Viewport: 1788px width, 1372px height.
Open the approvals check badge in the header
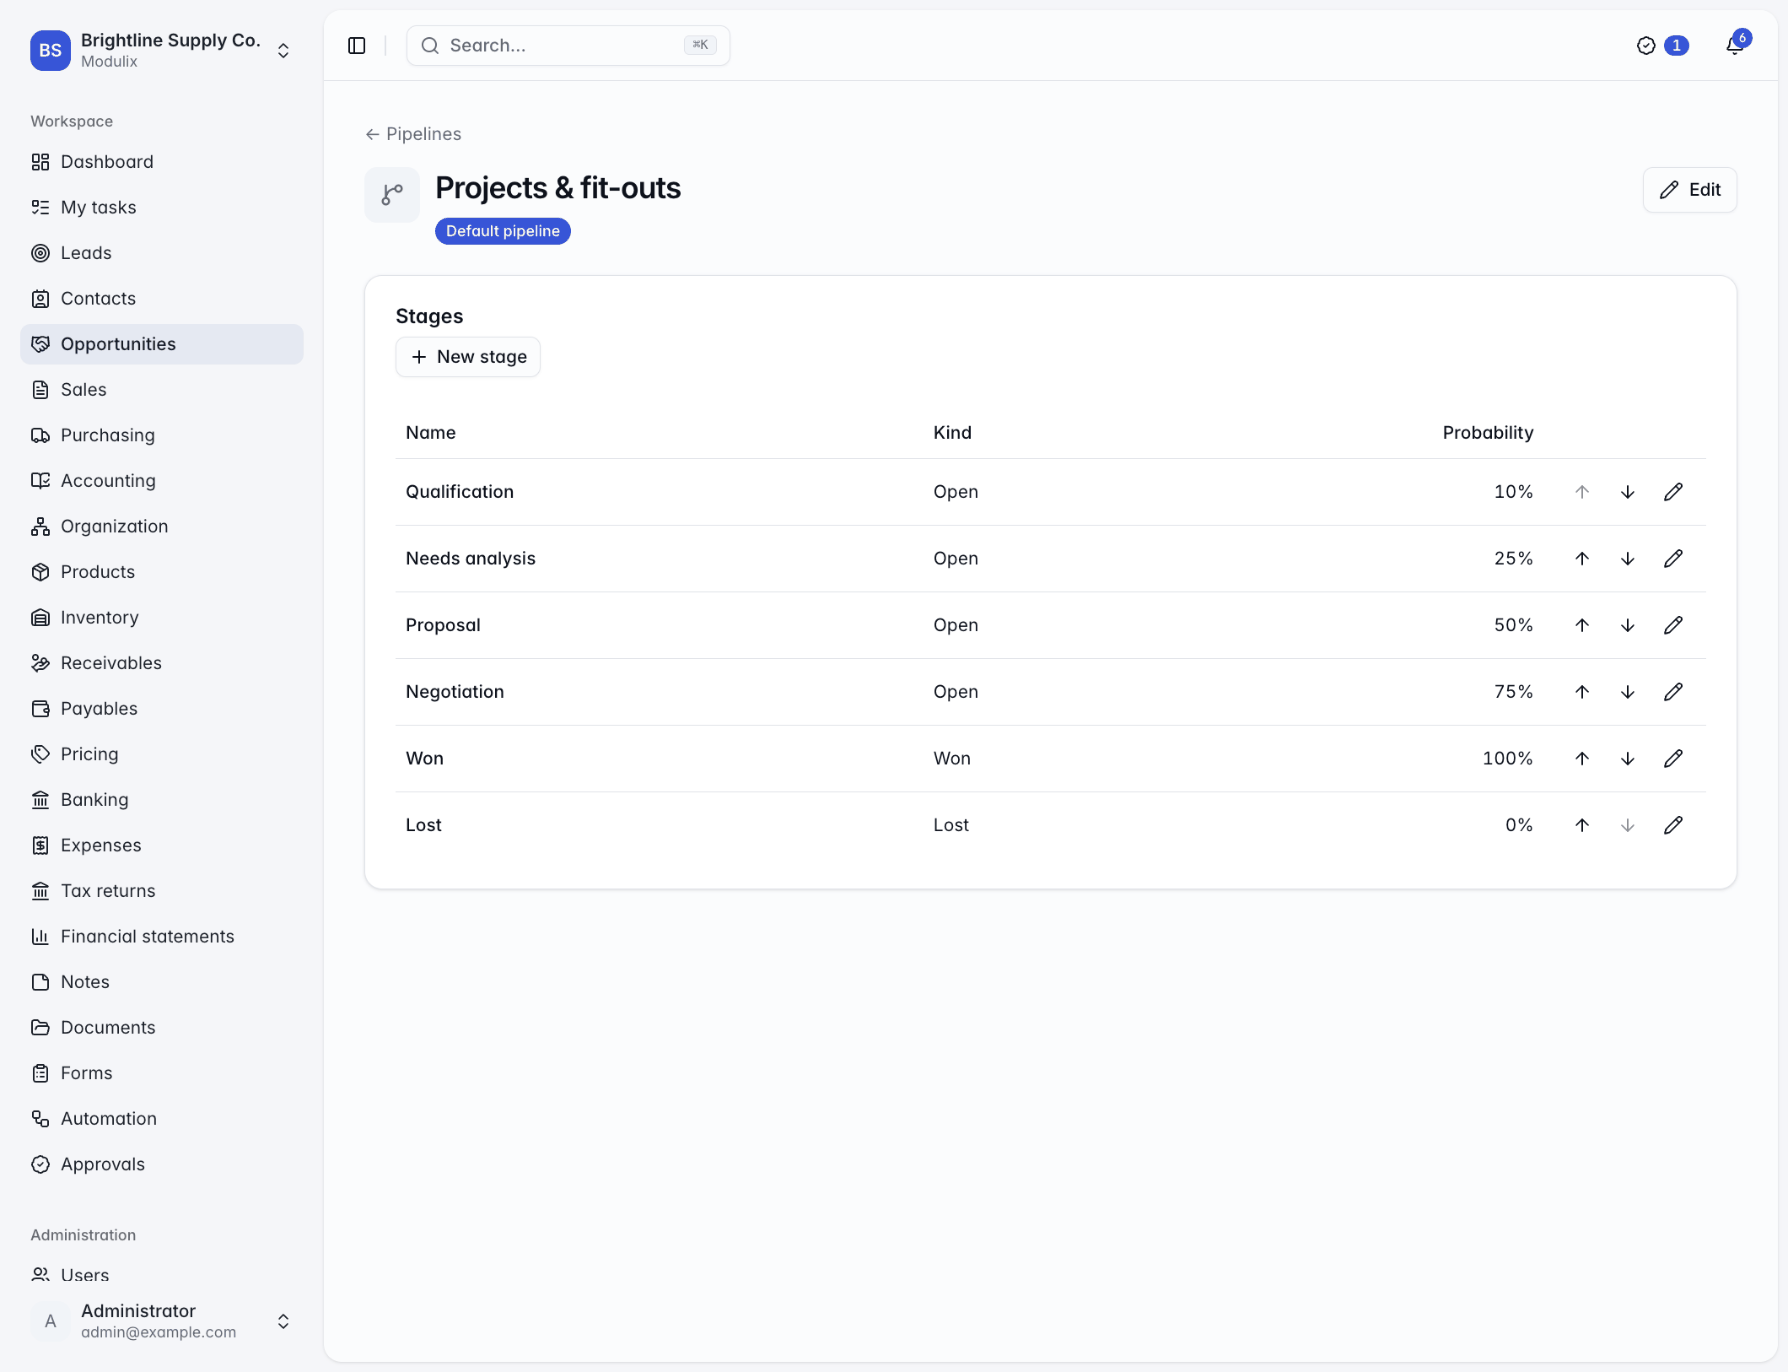[1662, 46]
